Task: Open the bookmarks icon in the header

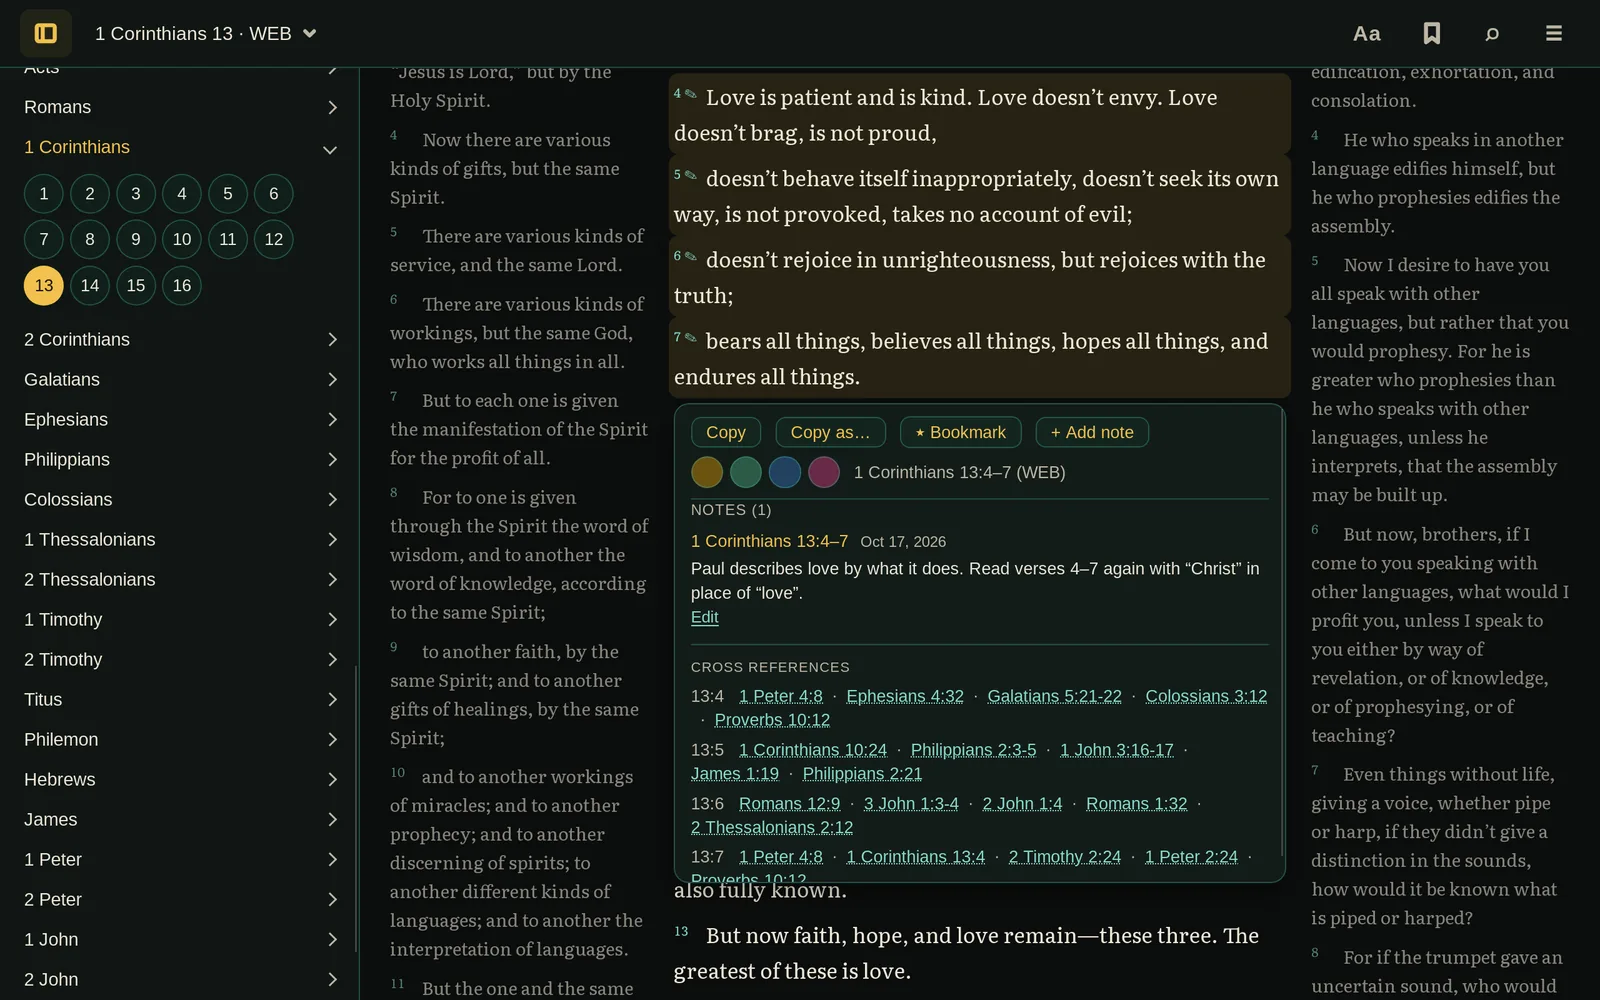Action: pyautogui.click(x=1432, y=33)
